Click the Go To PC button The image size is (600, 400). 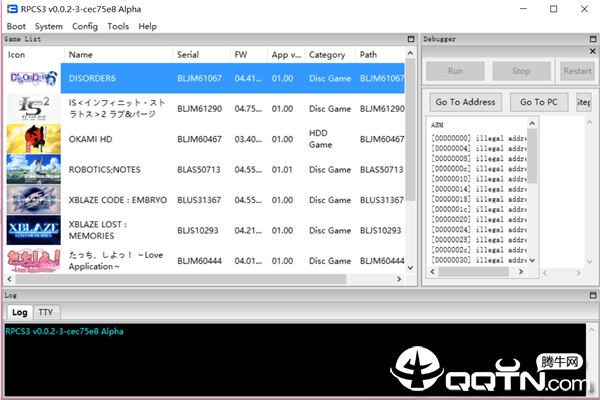(x=539, y=102)
